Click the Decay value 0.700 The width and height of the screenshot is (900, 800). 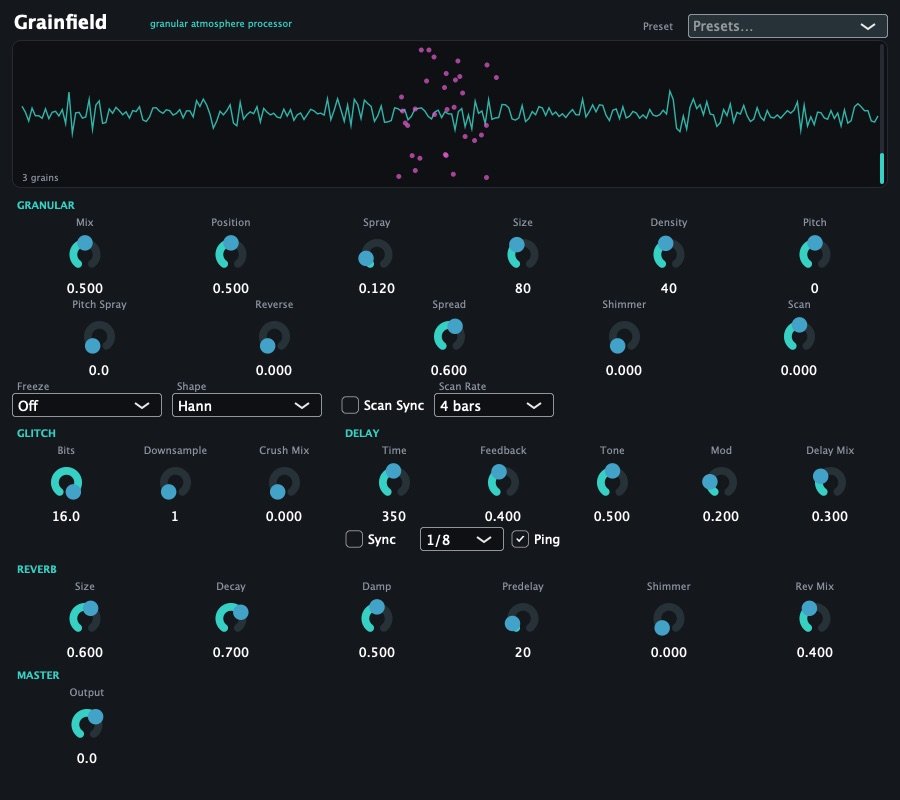[231, 652]
